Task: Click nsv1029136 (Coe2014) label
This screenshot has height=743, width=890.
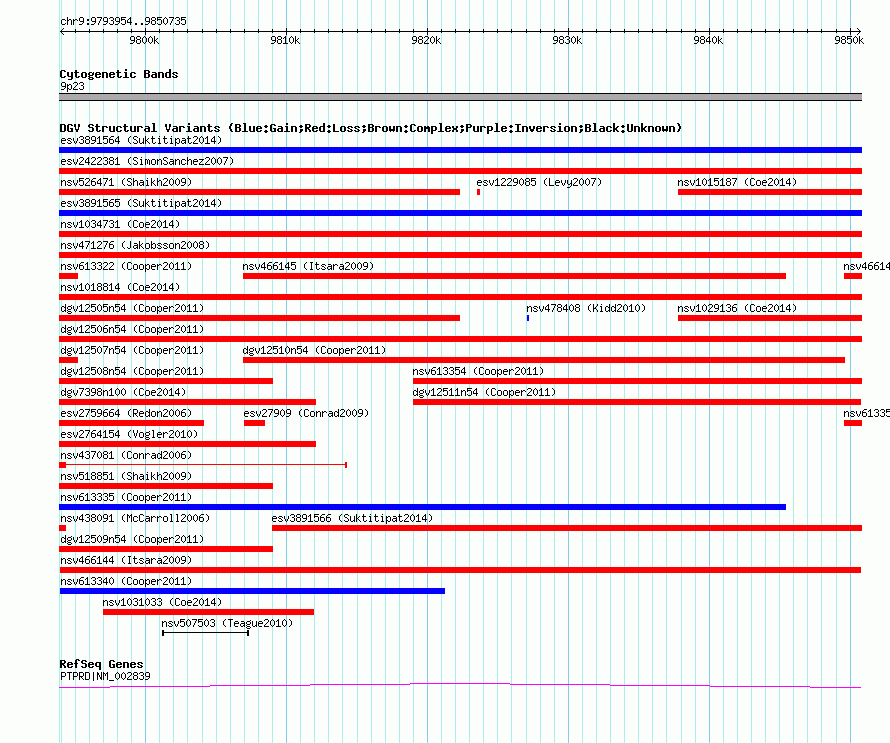Action: (x=737, y=308)
